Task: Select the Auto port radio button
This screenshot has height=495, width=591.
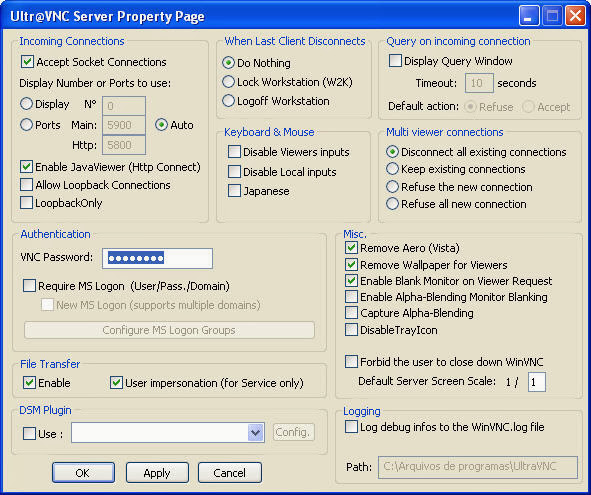Action: 161,125
